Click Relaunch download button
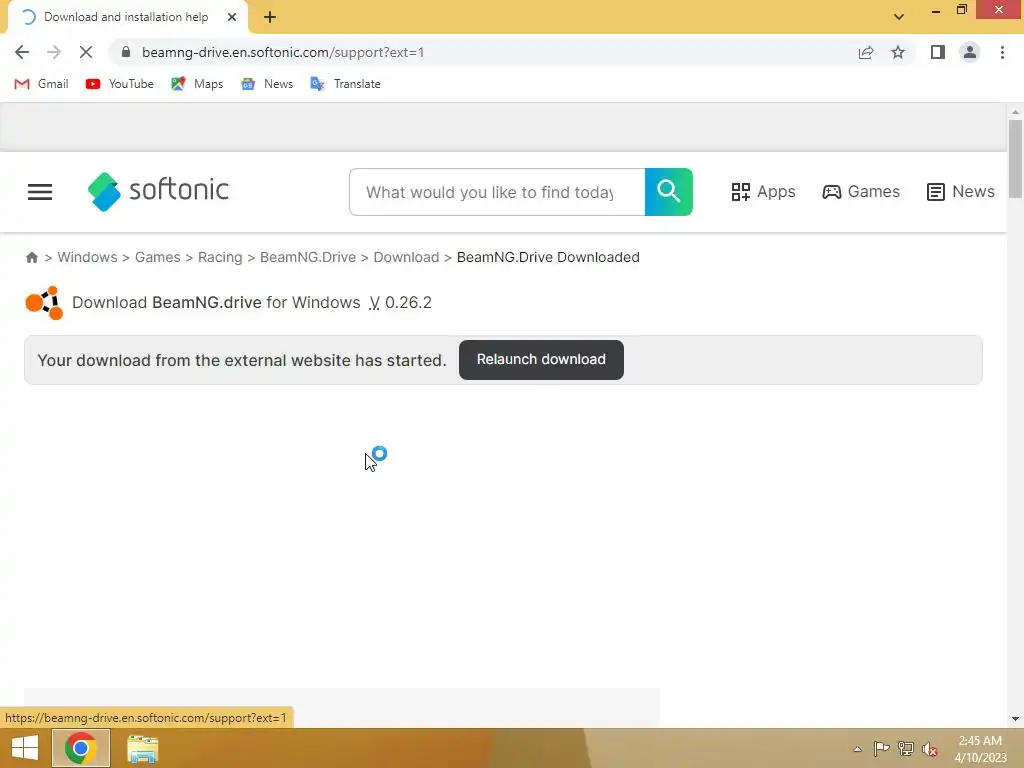This screenshot has width=1024, height=768. coord(541,360)
